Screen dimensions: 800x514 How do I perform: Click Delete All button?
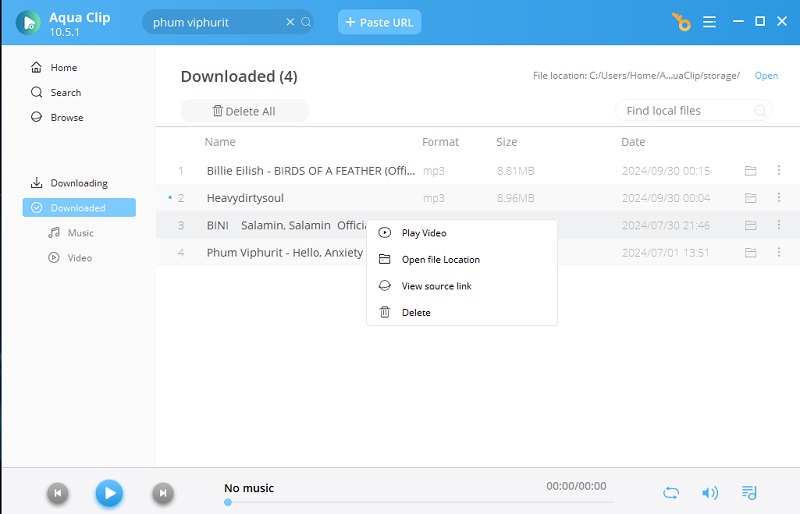point(244,111)
